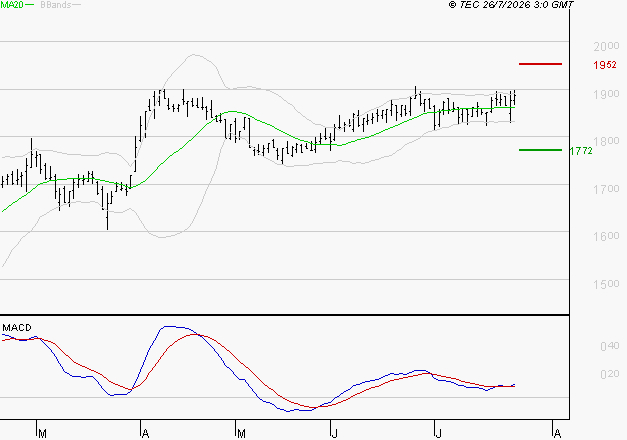Click the first M month marker
The image size is (627, 440).
pos(42,434)
